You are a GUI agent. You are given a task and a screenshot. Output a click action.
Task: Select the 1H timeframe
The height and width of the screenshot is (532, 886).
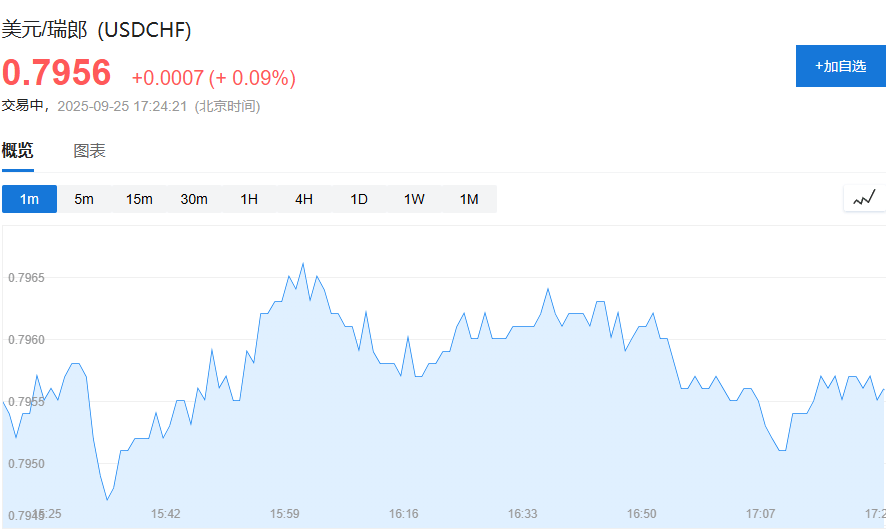pos(249,199)
